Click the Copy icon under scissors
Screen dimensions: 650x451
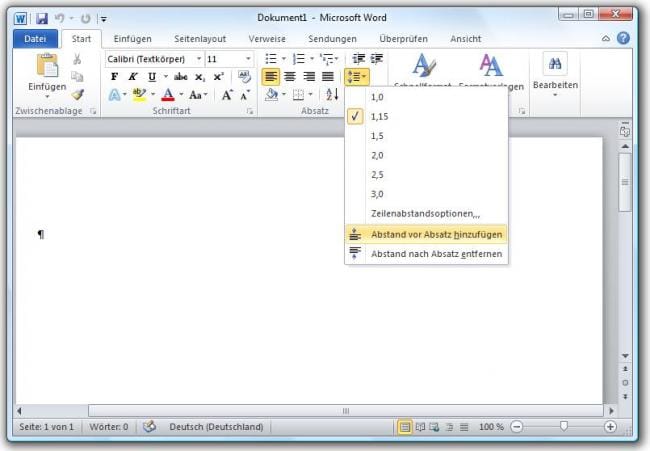77,77
